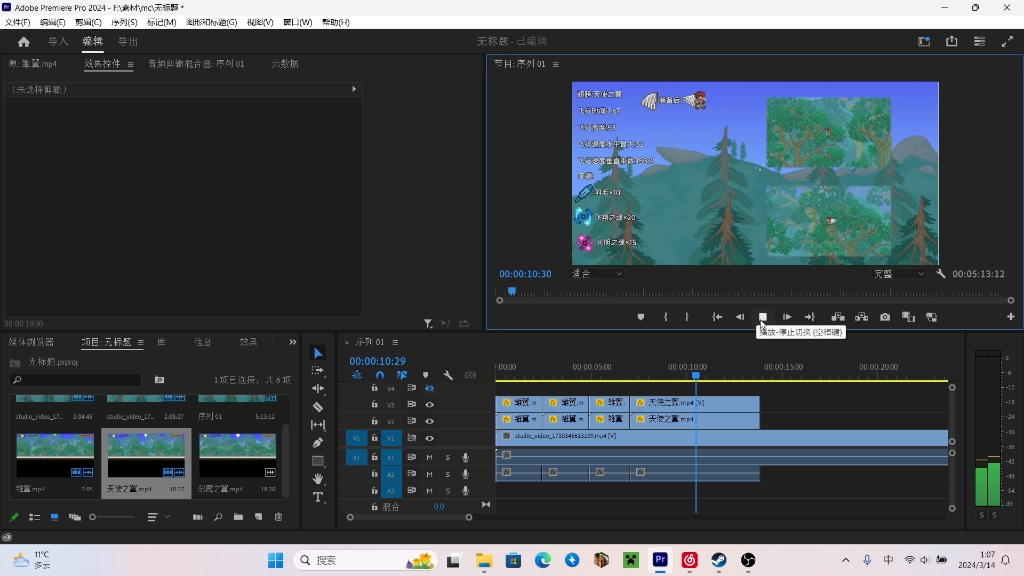The image size is (1024, 576).
Task: Expand hidden panel tabs chevron in project panel
Action: [293, 342]
